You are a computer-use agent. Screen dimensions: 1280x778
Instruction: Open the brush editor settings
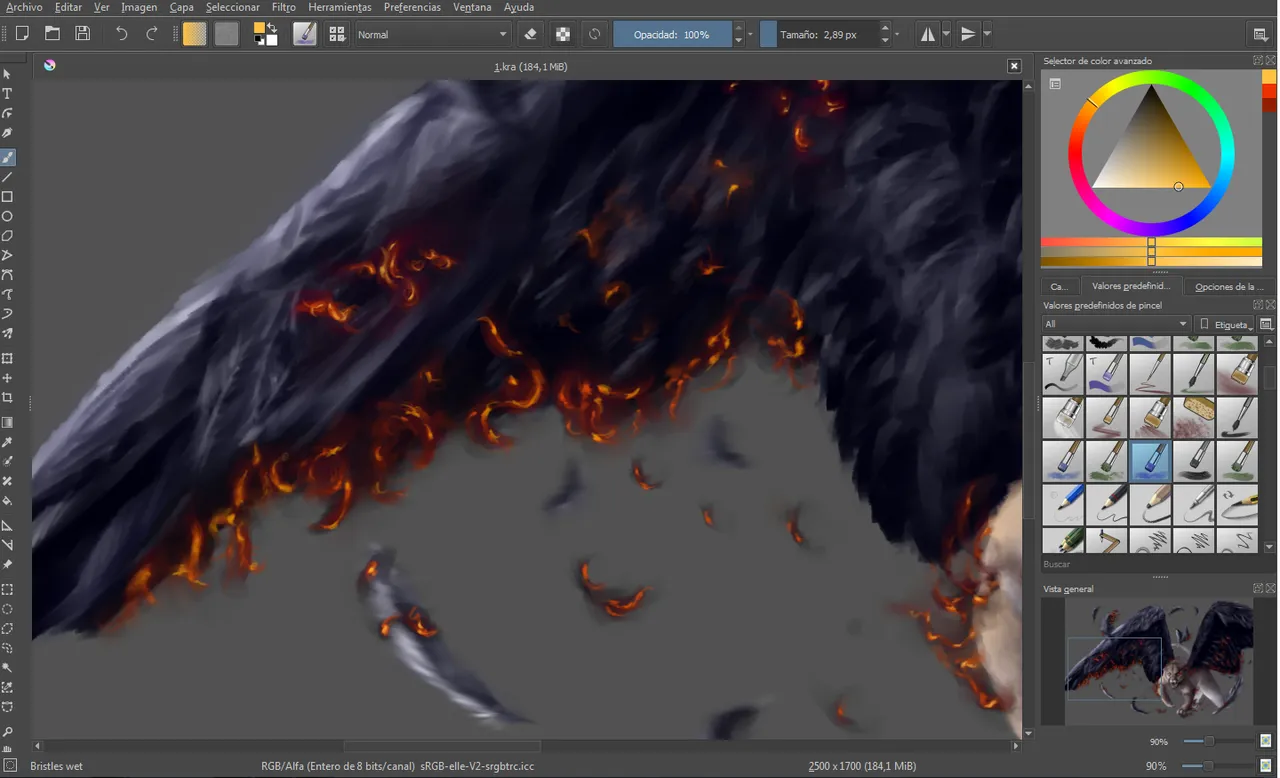point(304,34)
